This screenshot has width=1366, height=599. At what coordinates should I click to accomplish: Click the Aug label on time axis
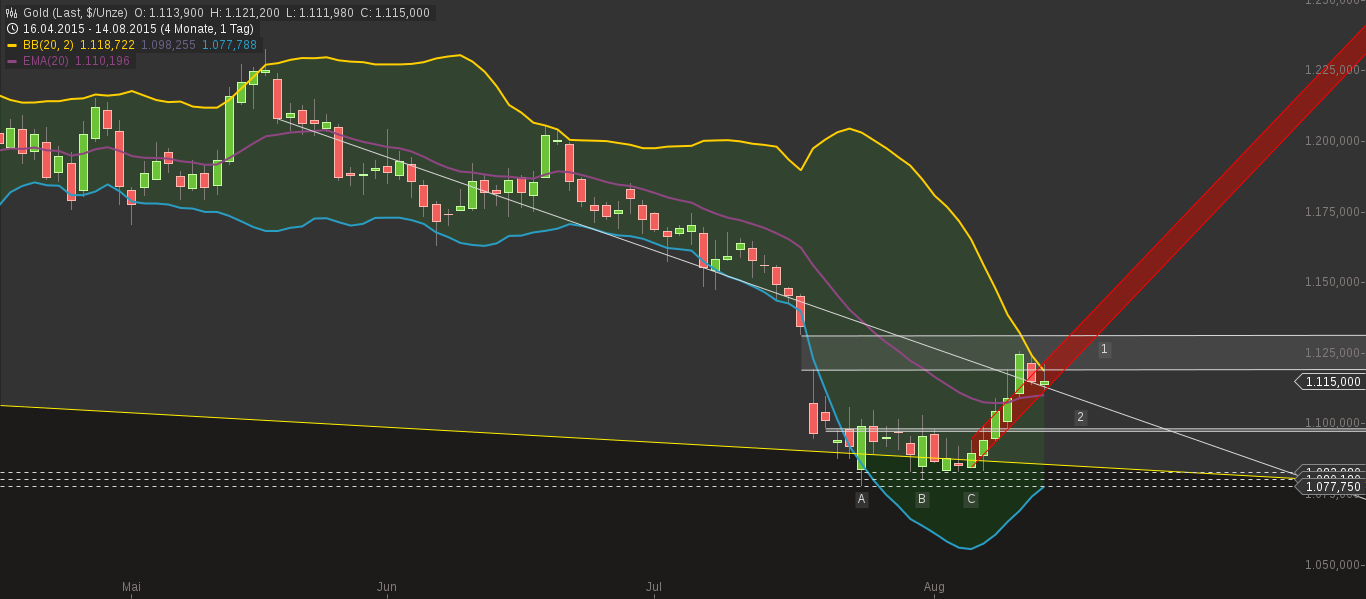click(x=934, y=586)
